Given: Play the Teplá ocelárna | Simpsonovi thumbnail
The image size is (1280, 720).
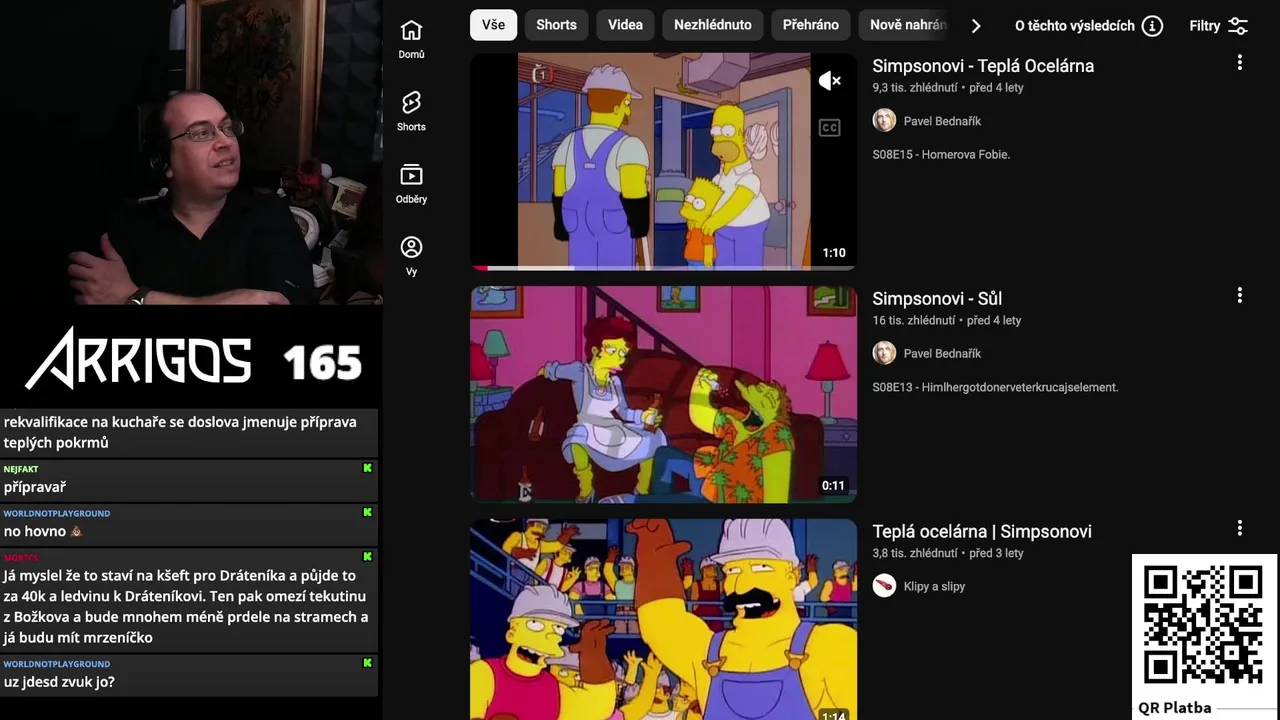Looking at the screenshot, I should tap(663, 619).
